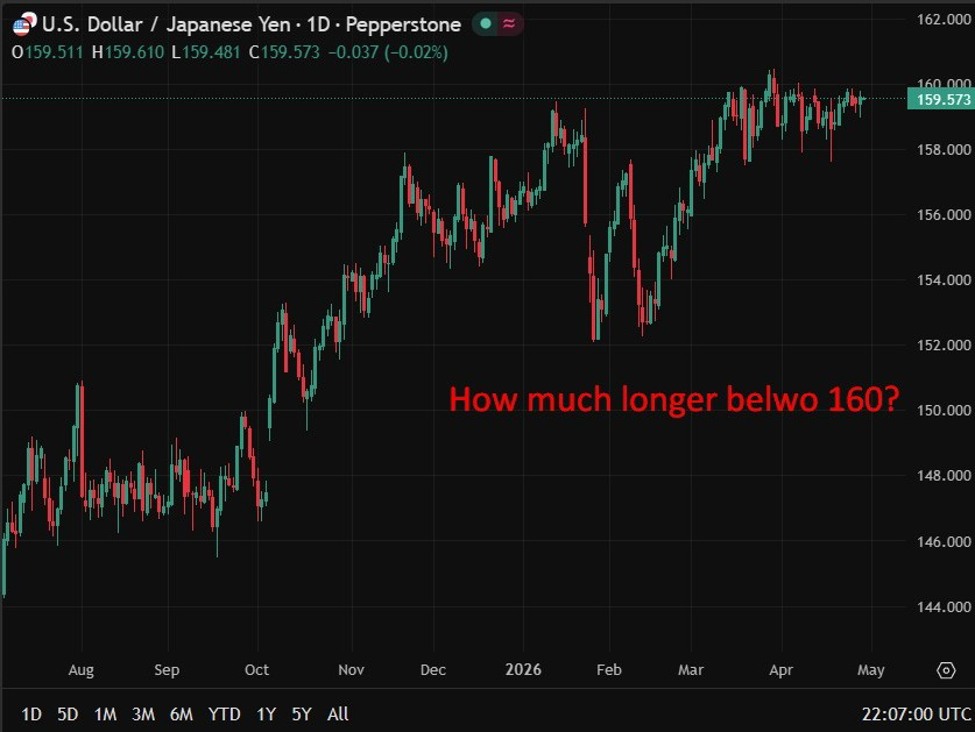Click the 160.000 level on price axis
This screenshot has width=975, height=732.
(x=944, y=84)
